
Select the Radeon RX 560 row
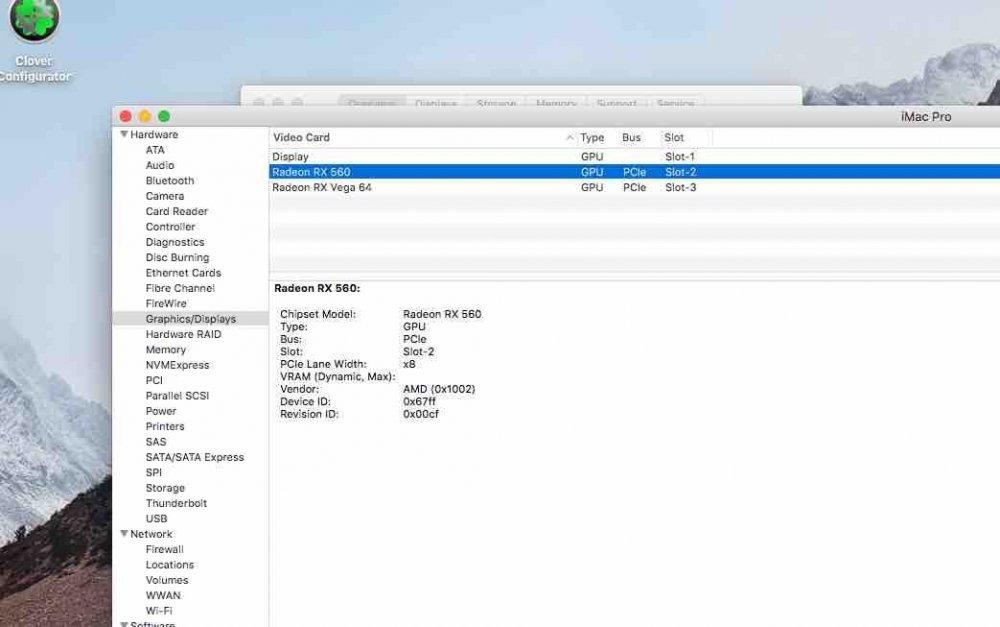(635, 172)
